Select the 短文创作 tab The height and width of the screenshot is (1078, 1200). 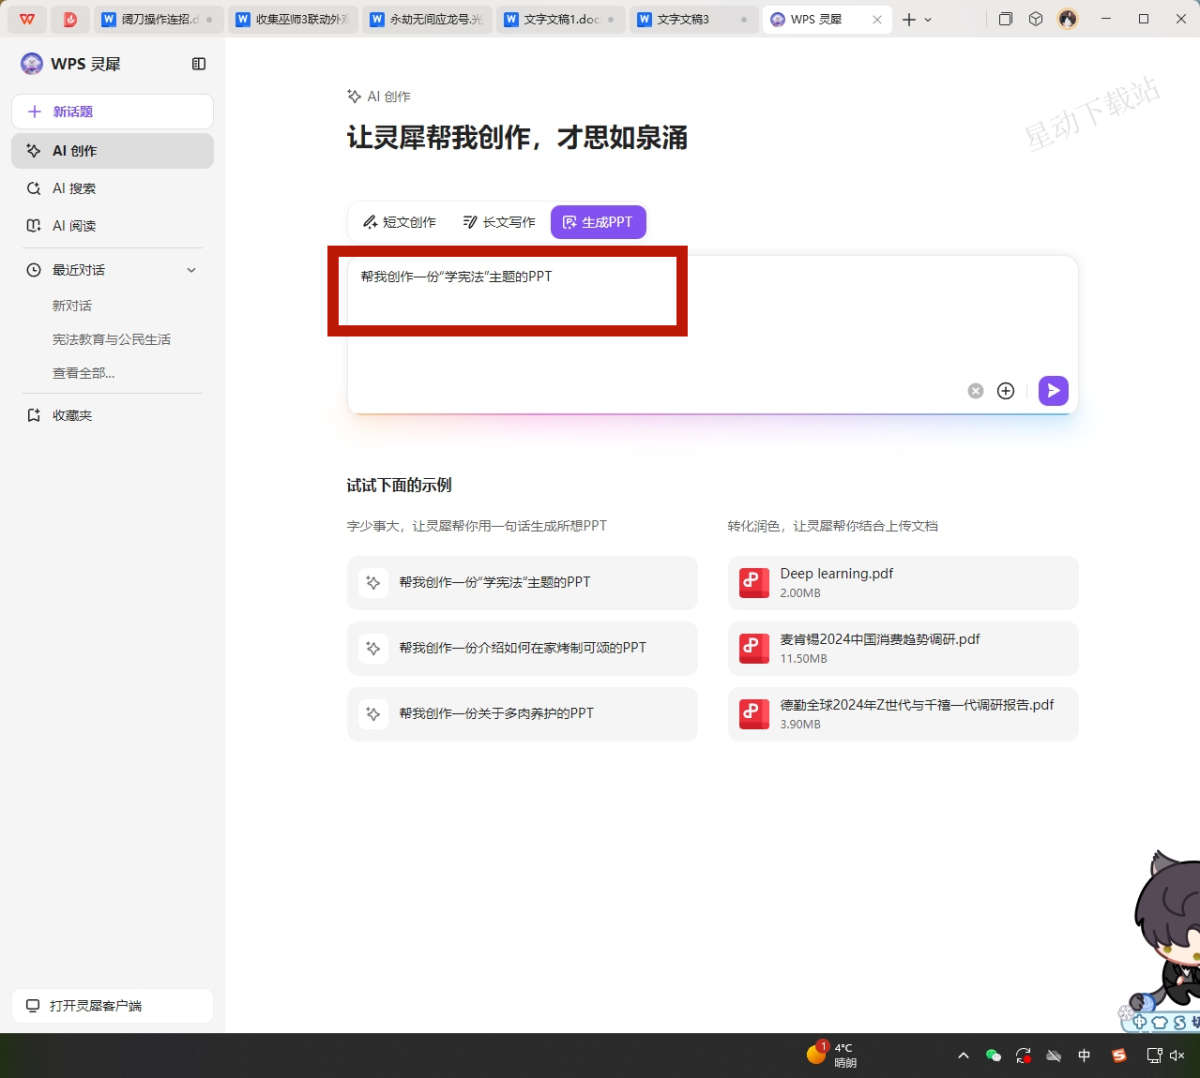[399, 222]
